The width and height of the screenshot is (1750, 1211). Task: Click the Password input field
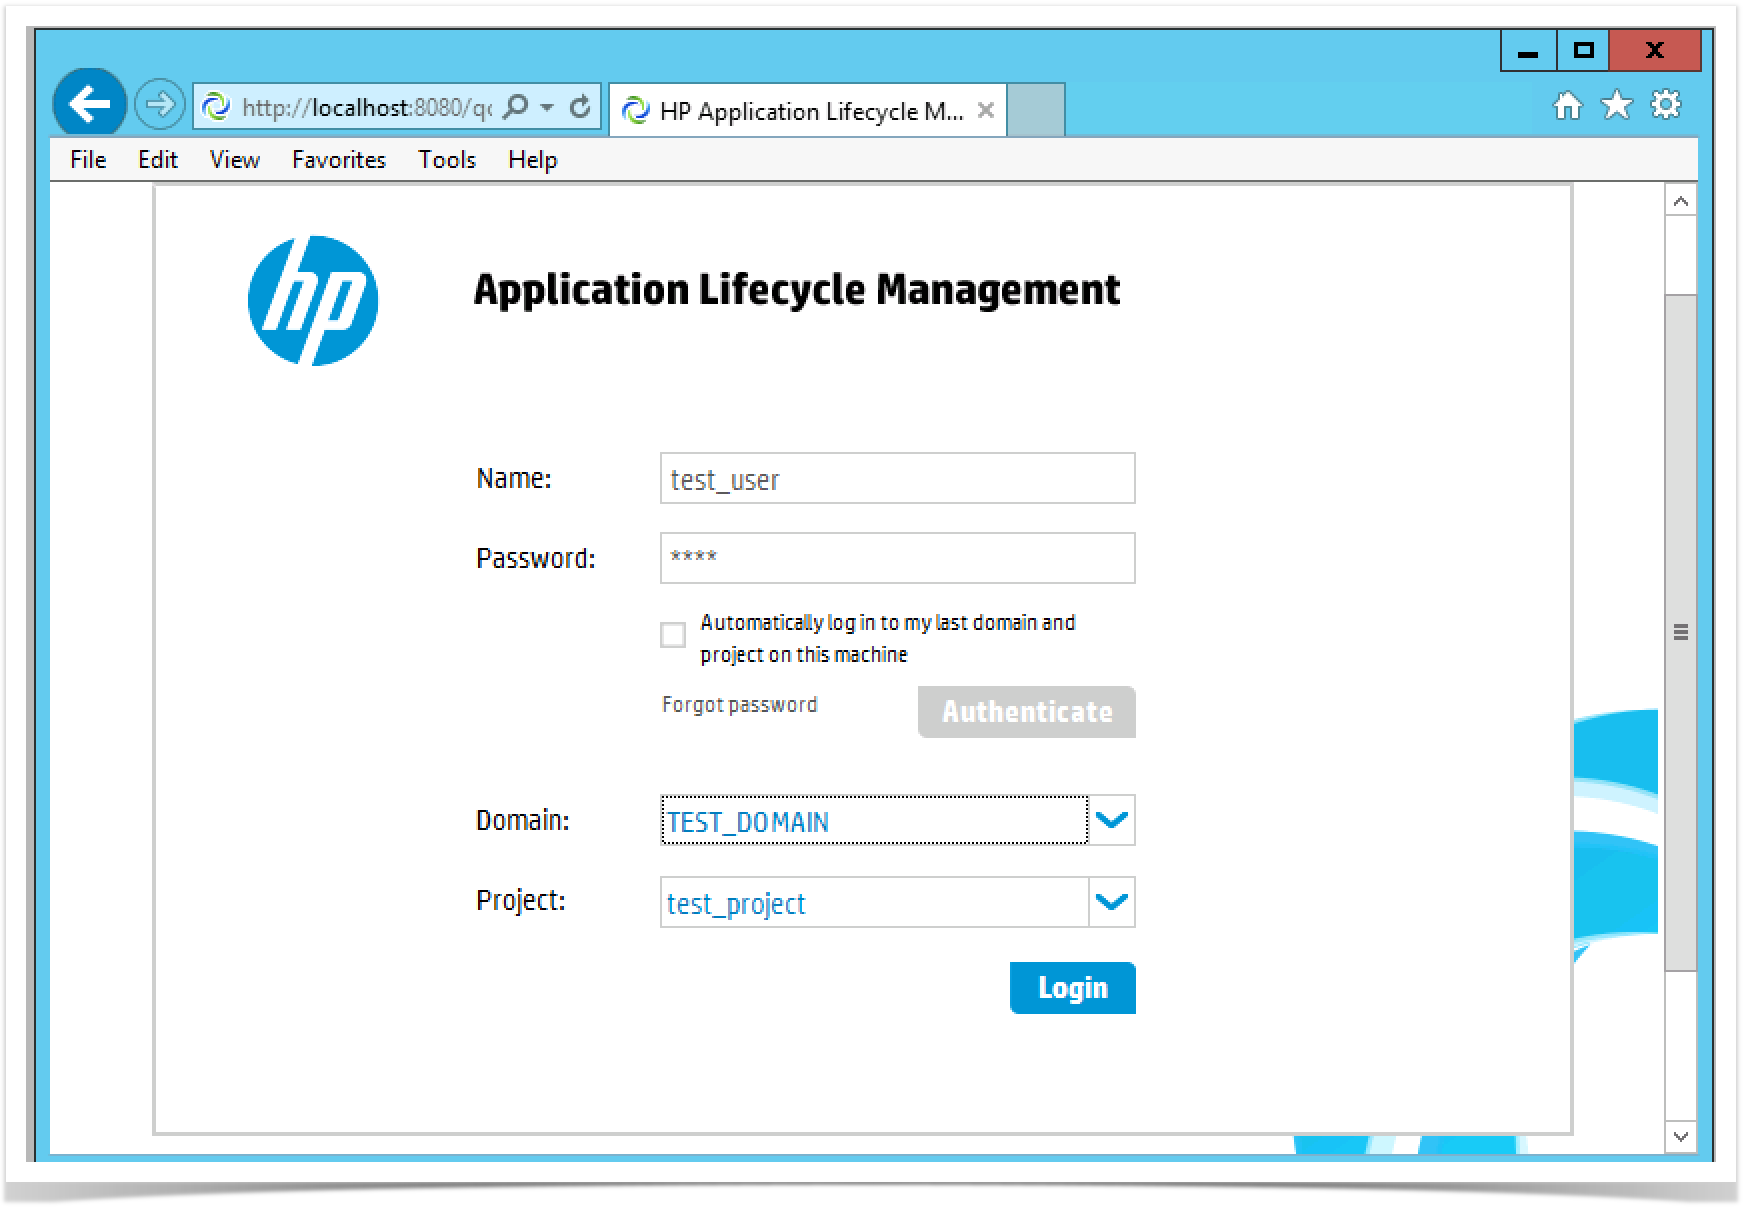pyautogui.click(x=898, y=558)
